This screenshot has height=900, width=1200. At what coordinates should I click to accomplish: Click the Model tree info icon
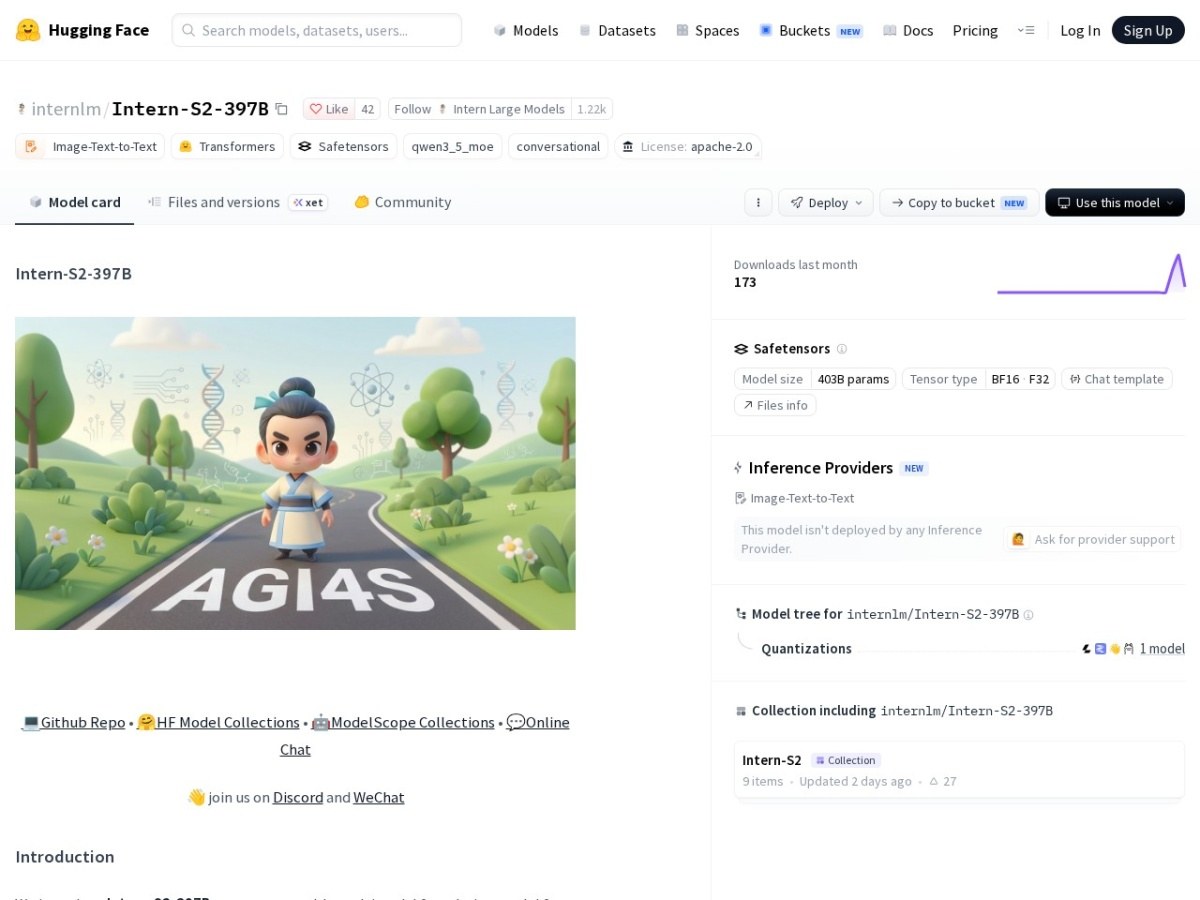click(1028, 615)
